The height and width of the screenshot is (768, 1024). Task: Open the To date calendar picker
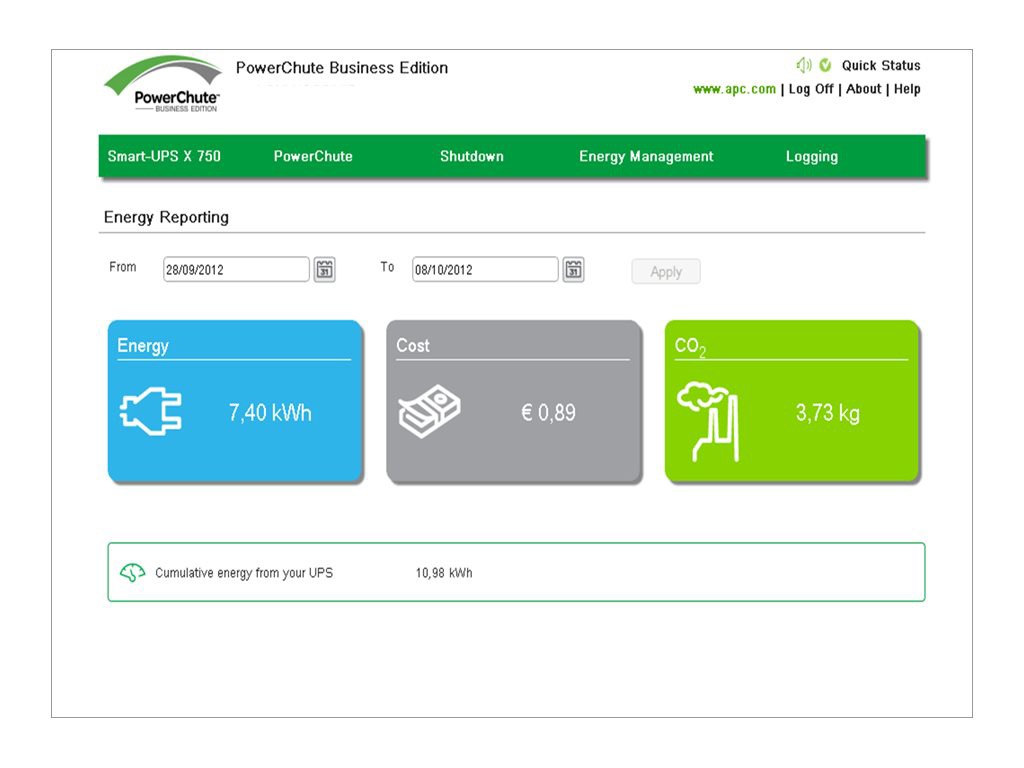coord(573,269)
